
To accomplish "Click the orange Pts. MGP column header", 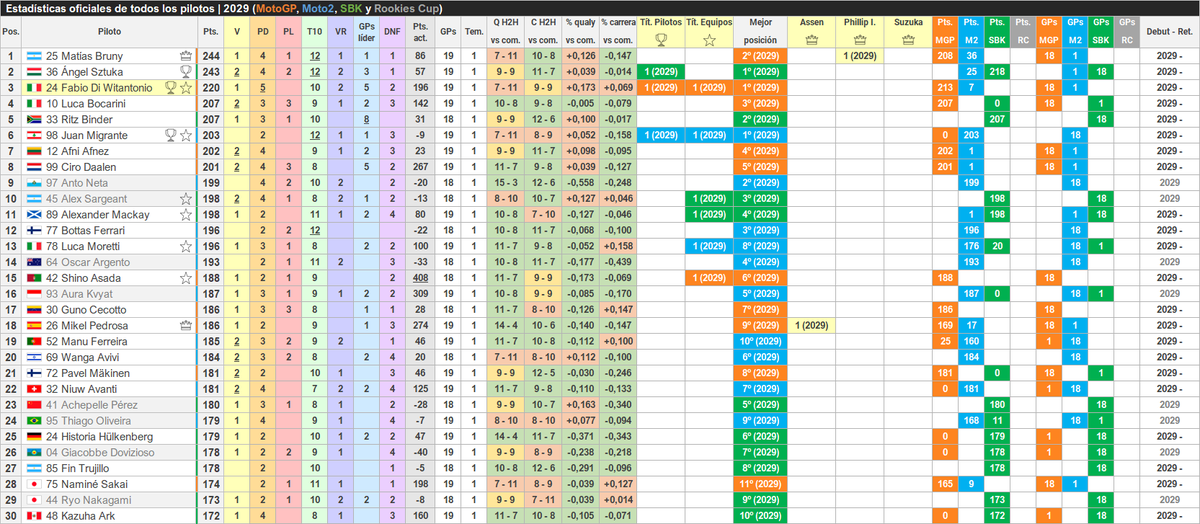I will click(x=945, y=32).
